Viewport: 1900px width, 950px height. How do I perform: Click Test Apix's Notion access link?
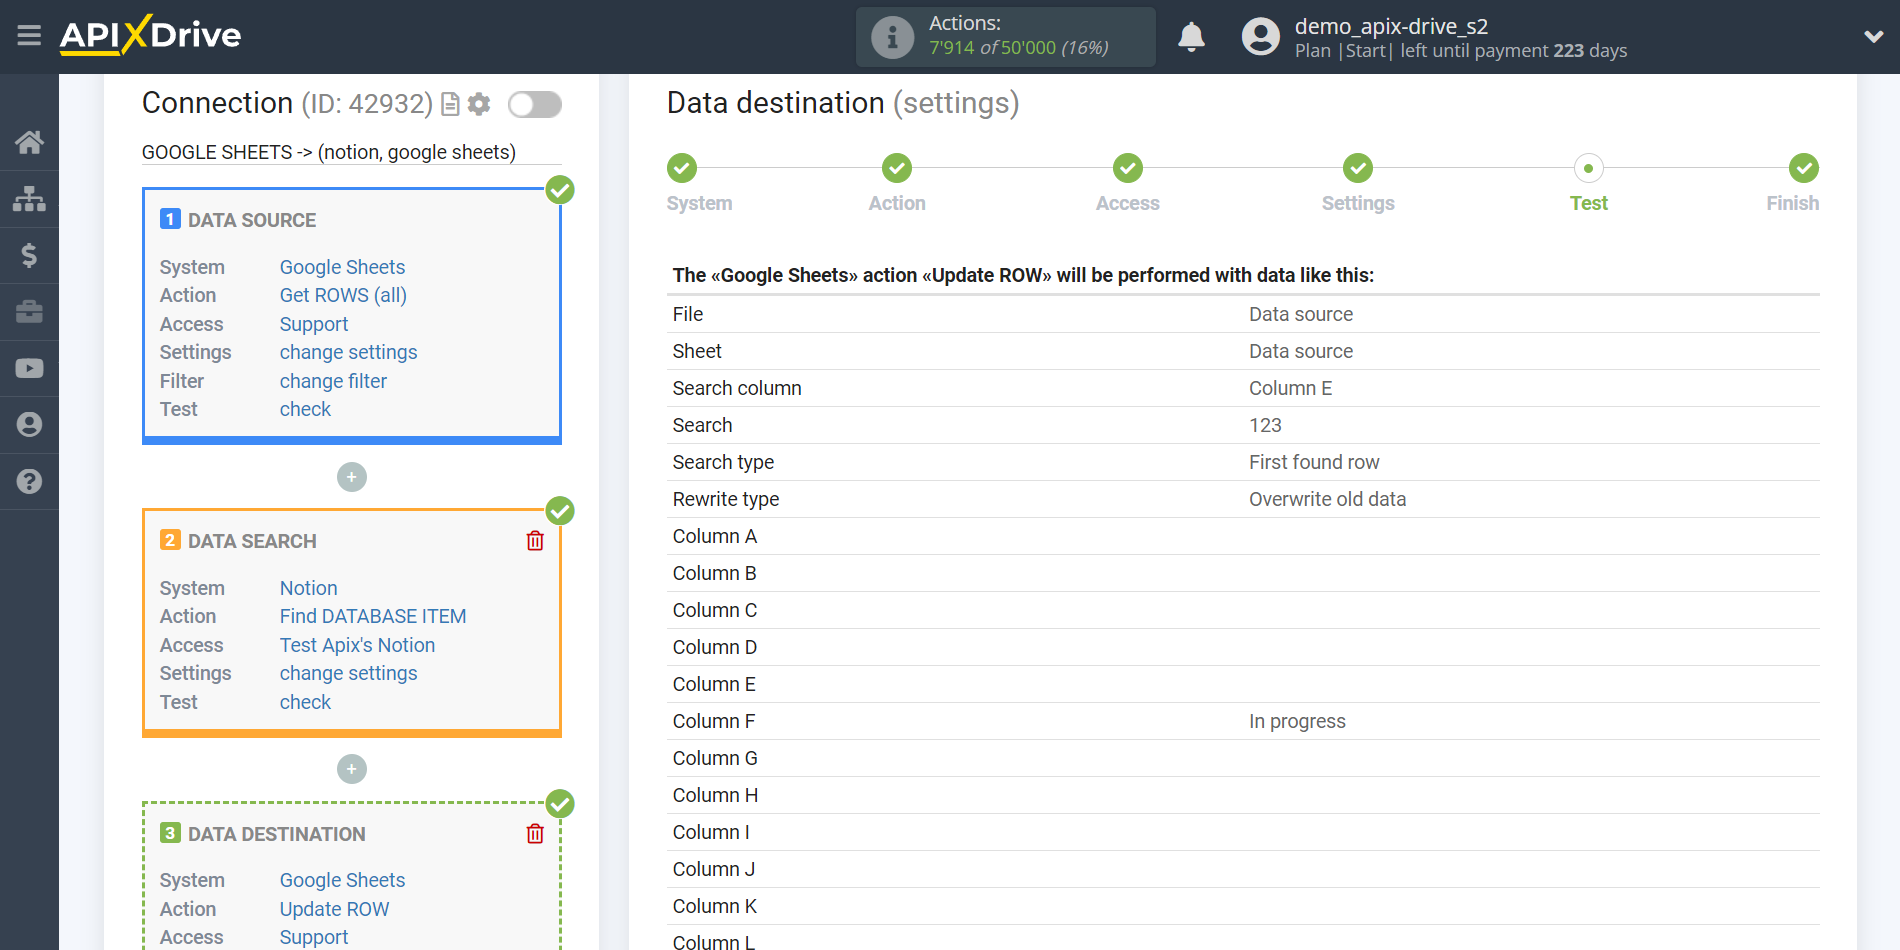click(357, 645)
